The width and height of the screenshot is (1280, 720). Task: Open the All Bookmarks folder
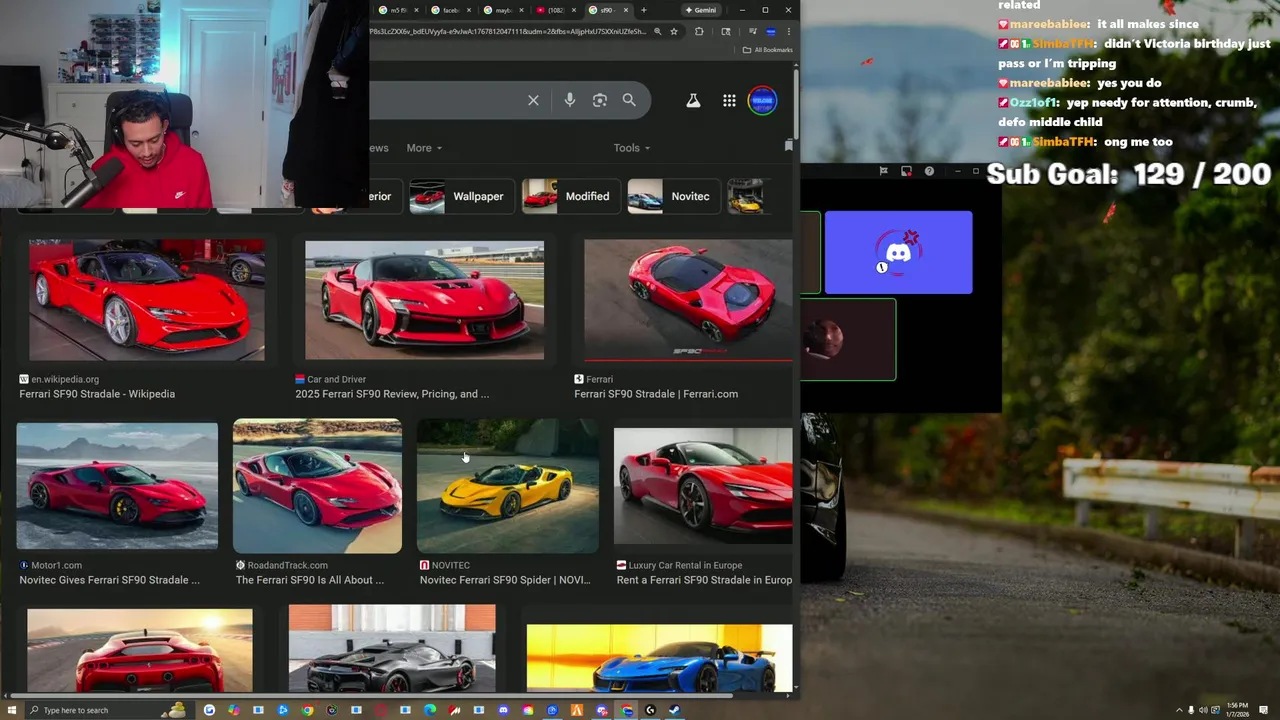[x=767, y=50]
